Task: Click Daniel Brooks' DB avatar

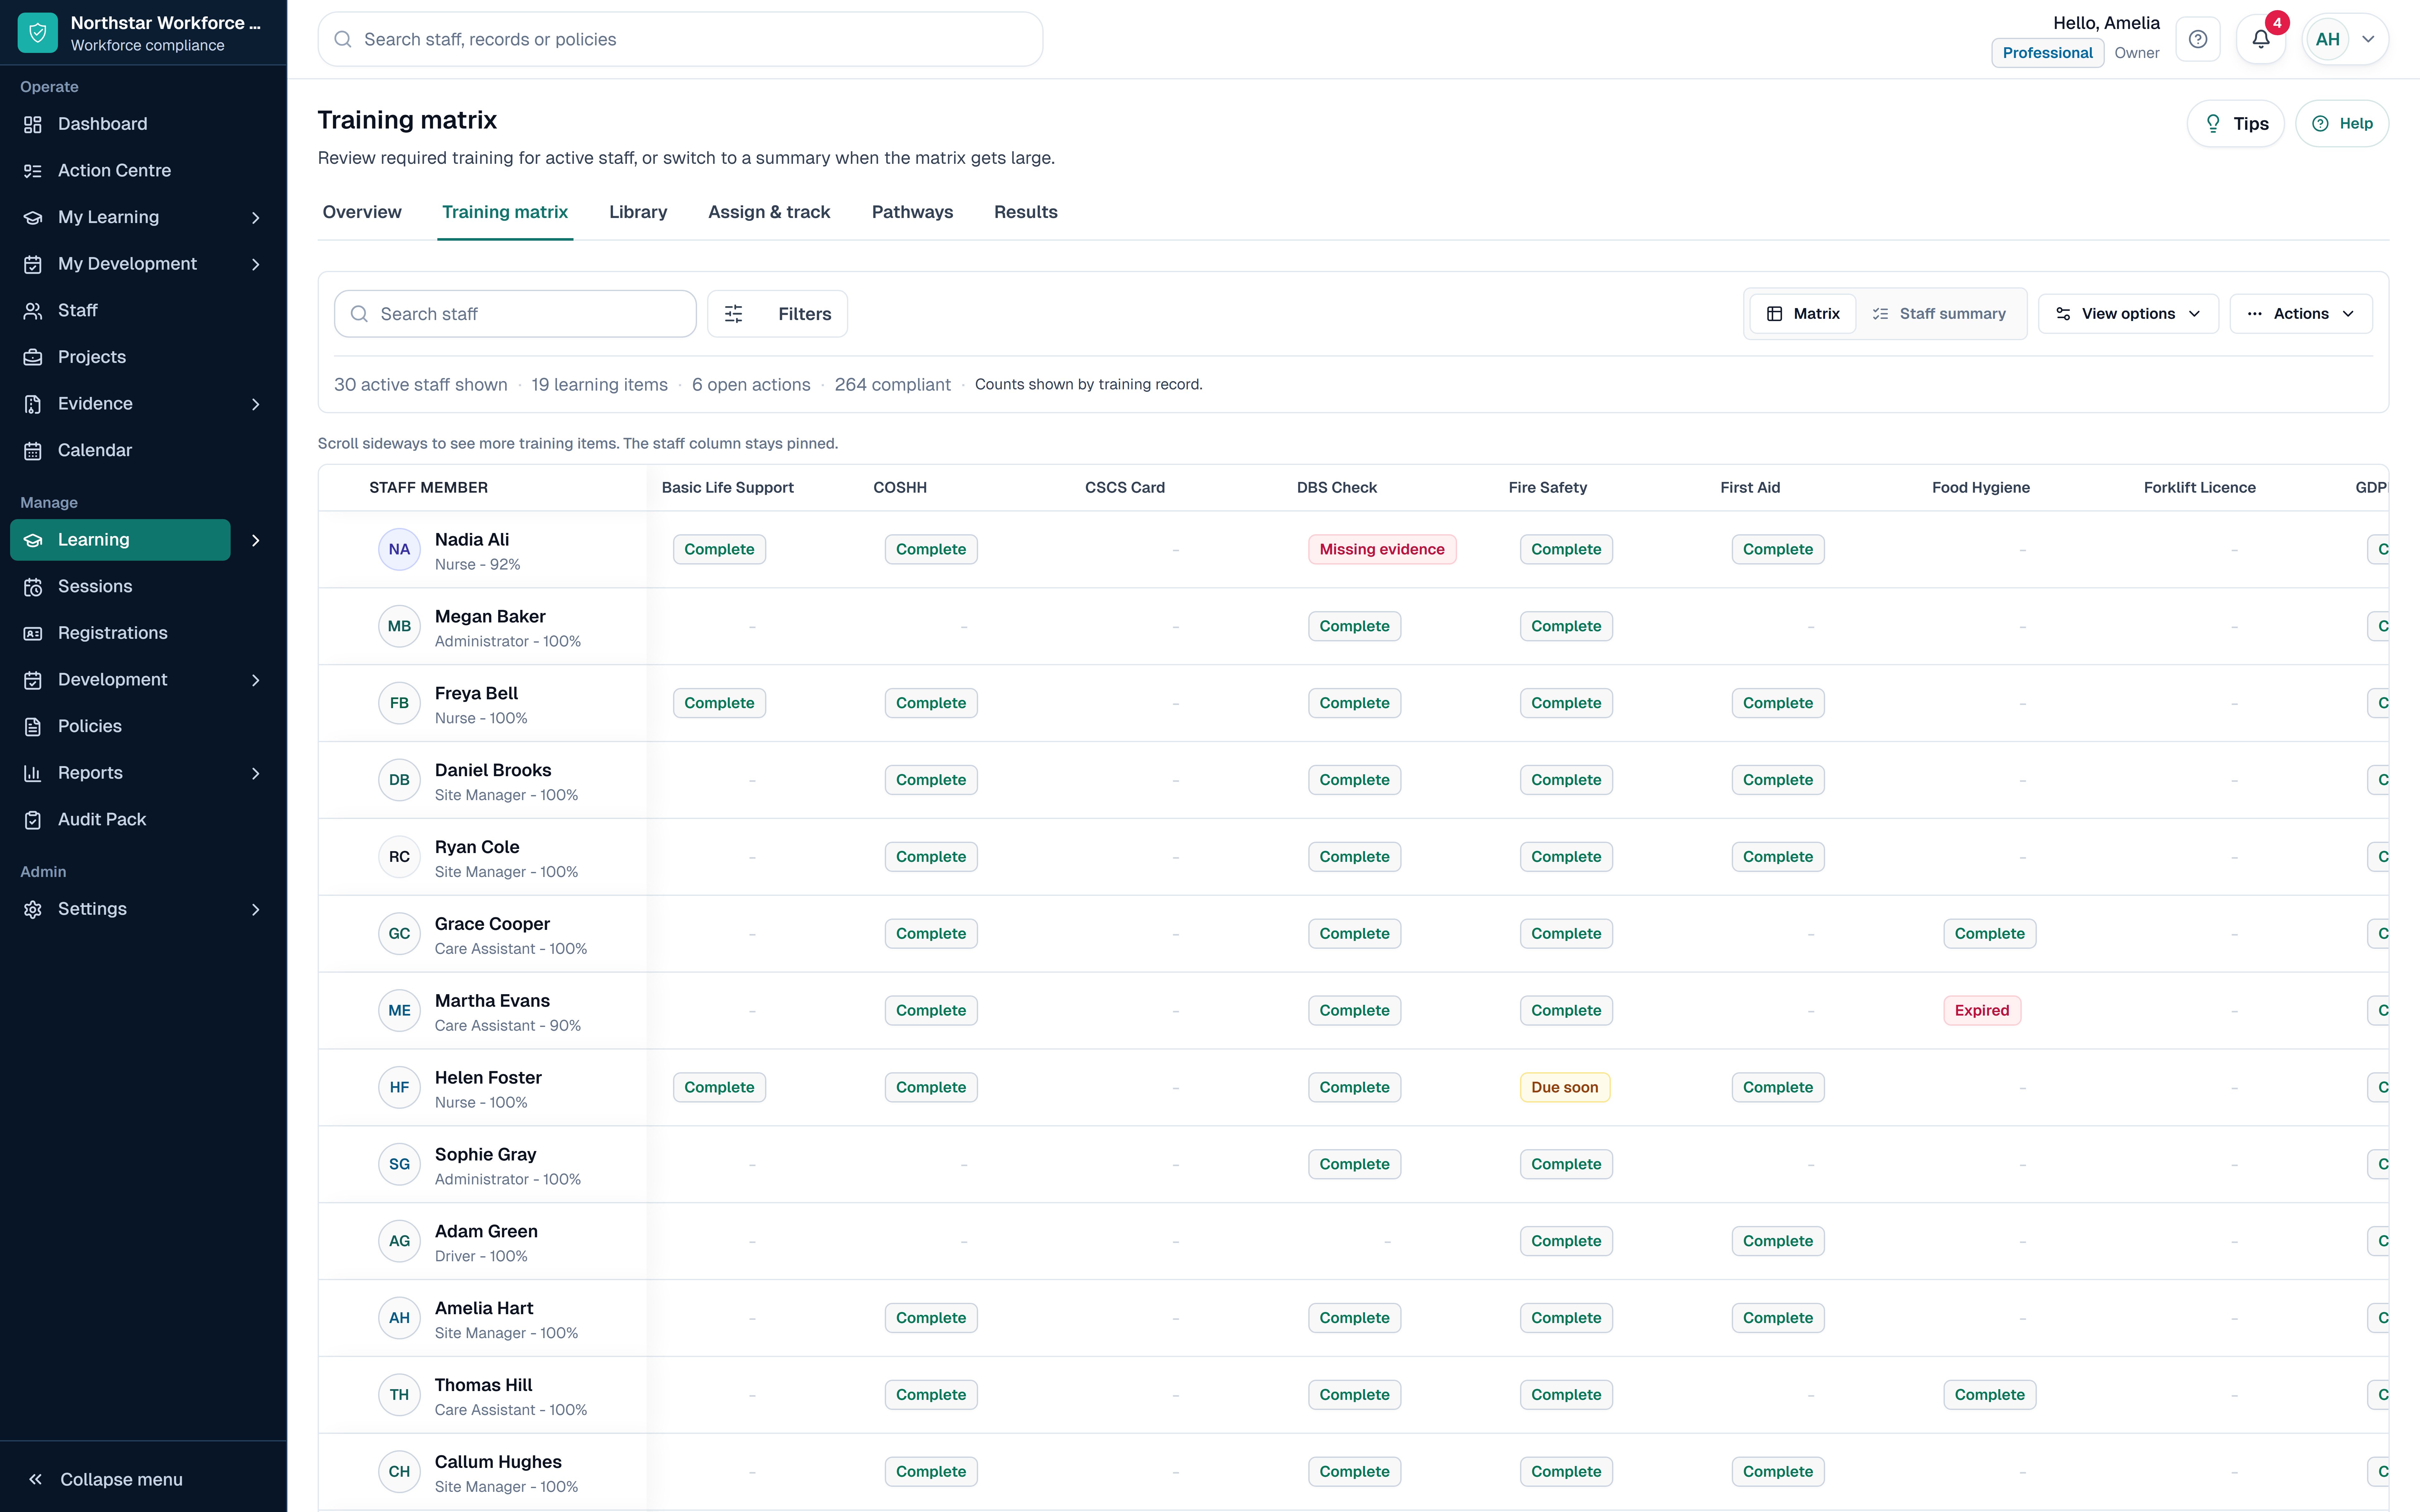Action: [399, 780]
